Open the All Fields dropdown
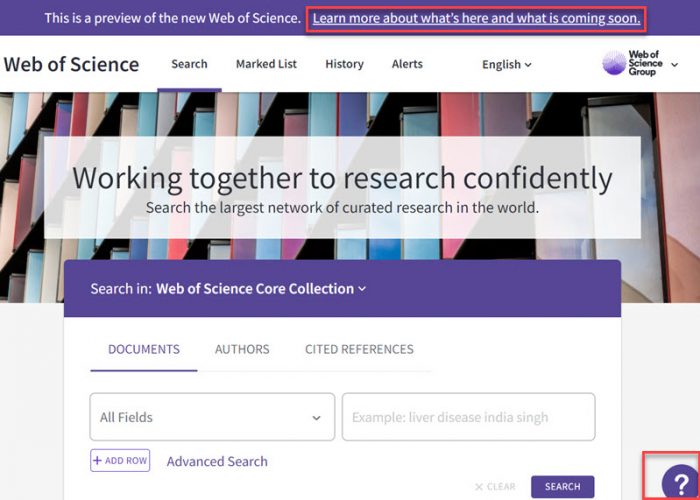This screenshot has width=700, height=500. pyautogui.click(x=212, y=417)
